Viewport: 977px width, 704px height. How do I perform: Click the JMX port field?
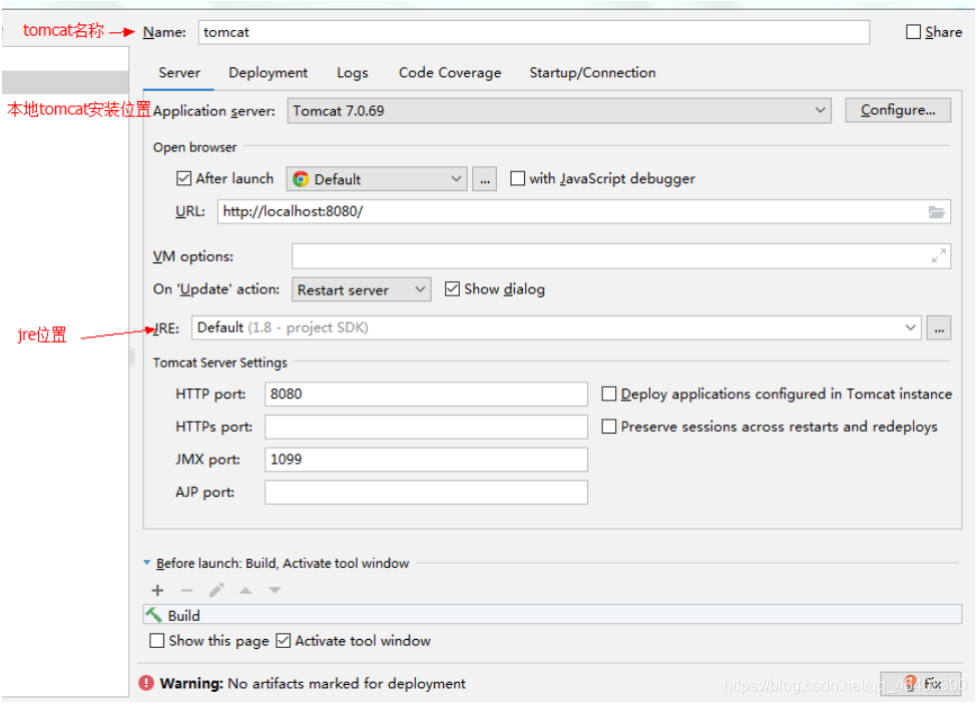pyautogui.click(x=426, y=459)
